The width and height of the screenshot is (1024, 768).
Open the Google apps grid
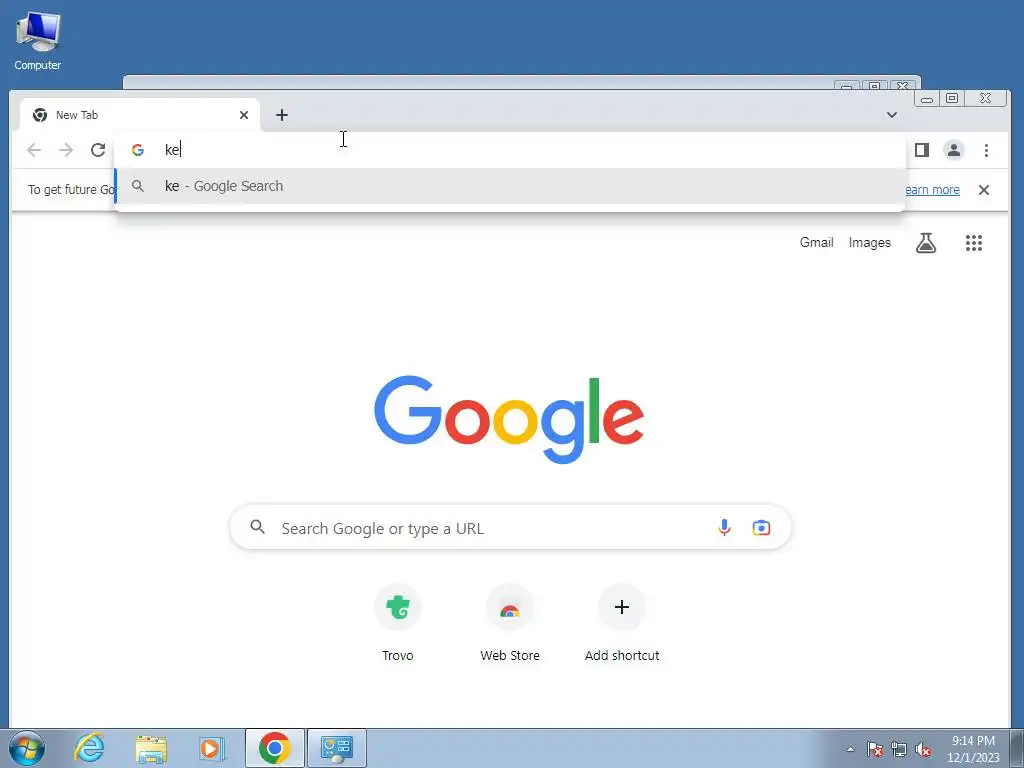[x=974, y=243]
